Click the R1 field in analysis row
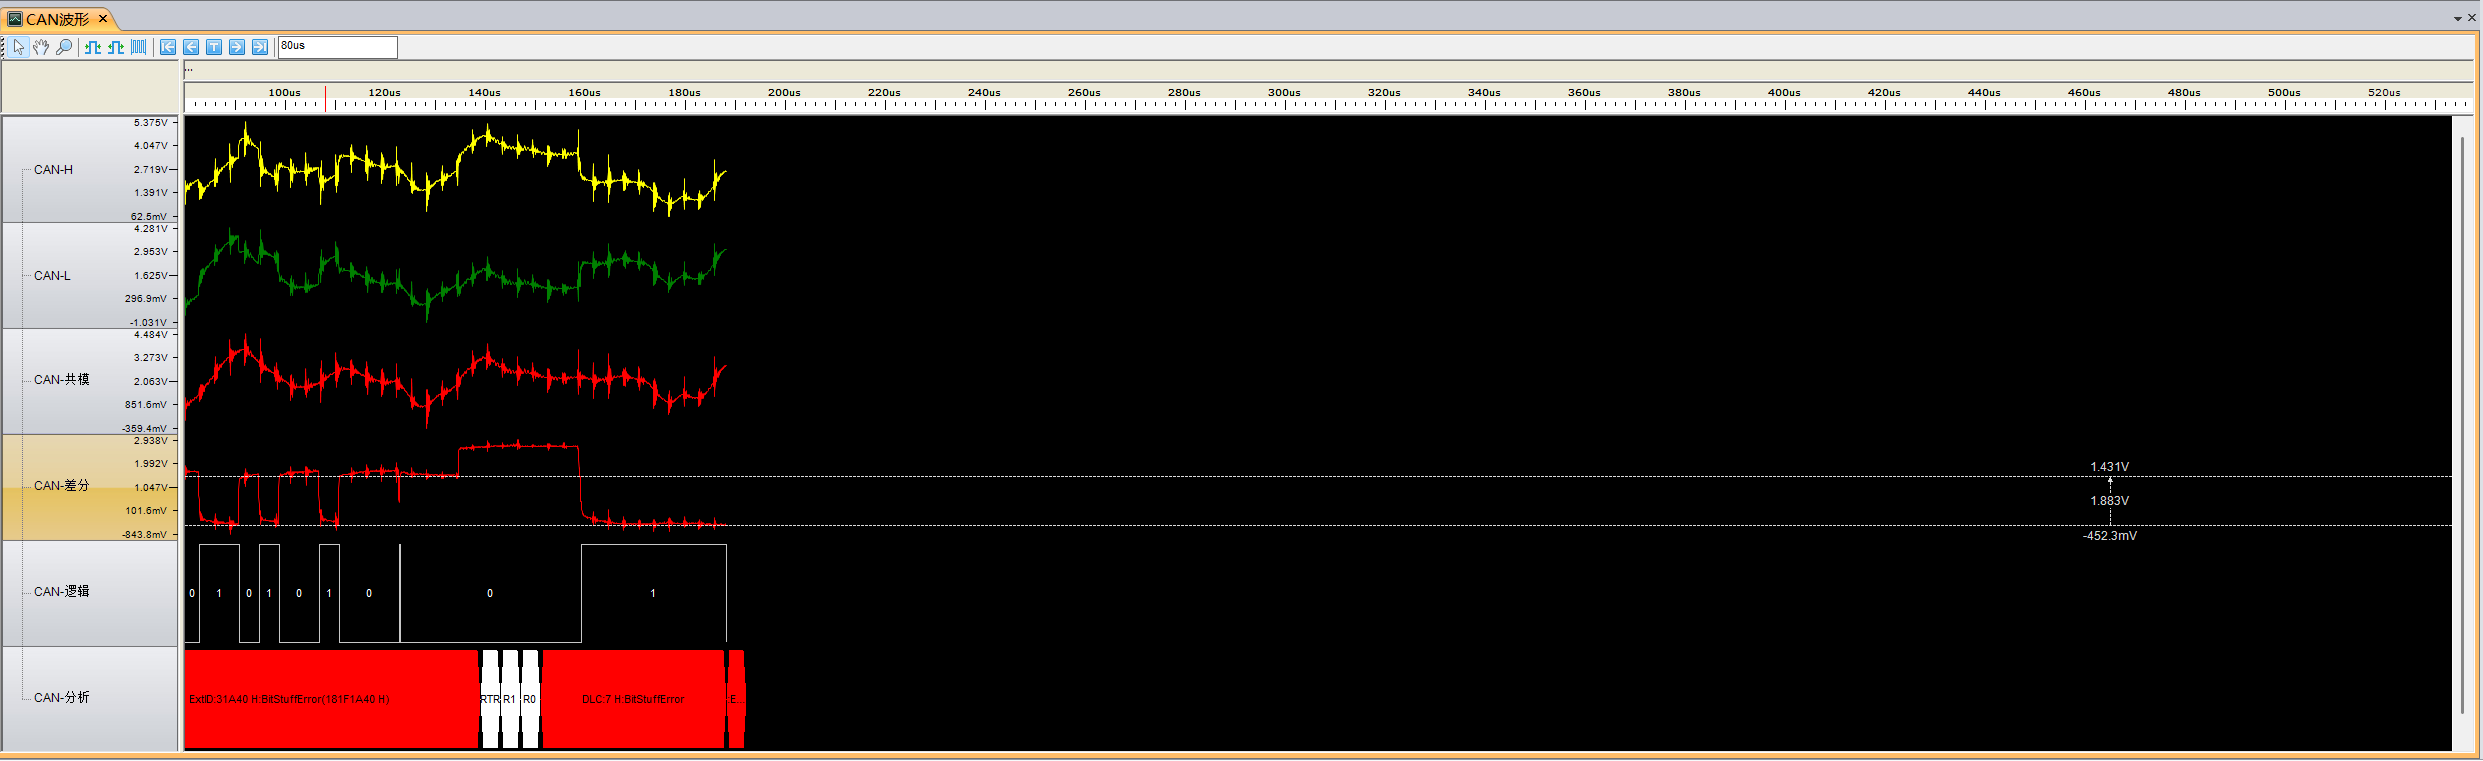The width and height of the screenshot is (2483, 761). coord(510,699)
